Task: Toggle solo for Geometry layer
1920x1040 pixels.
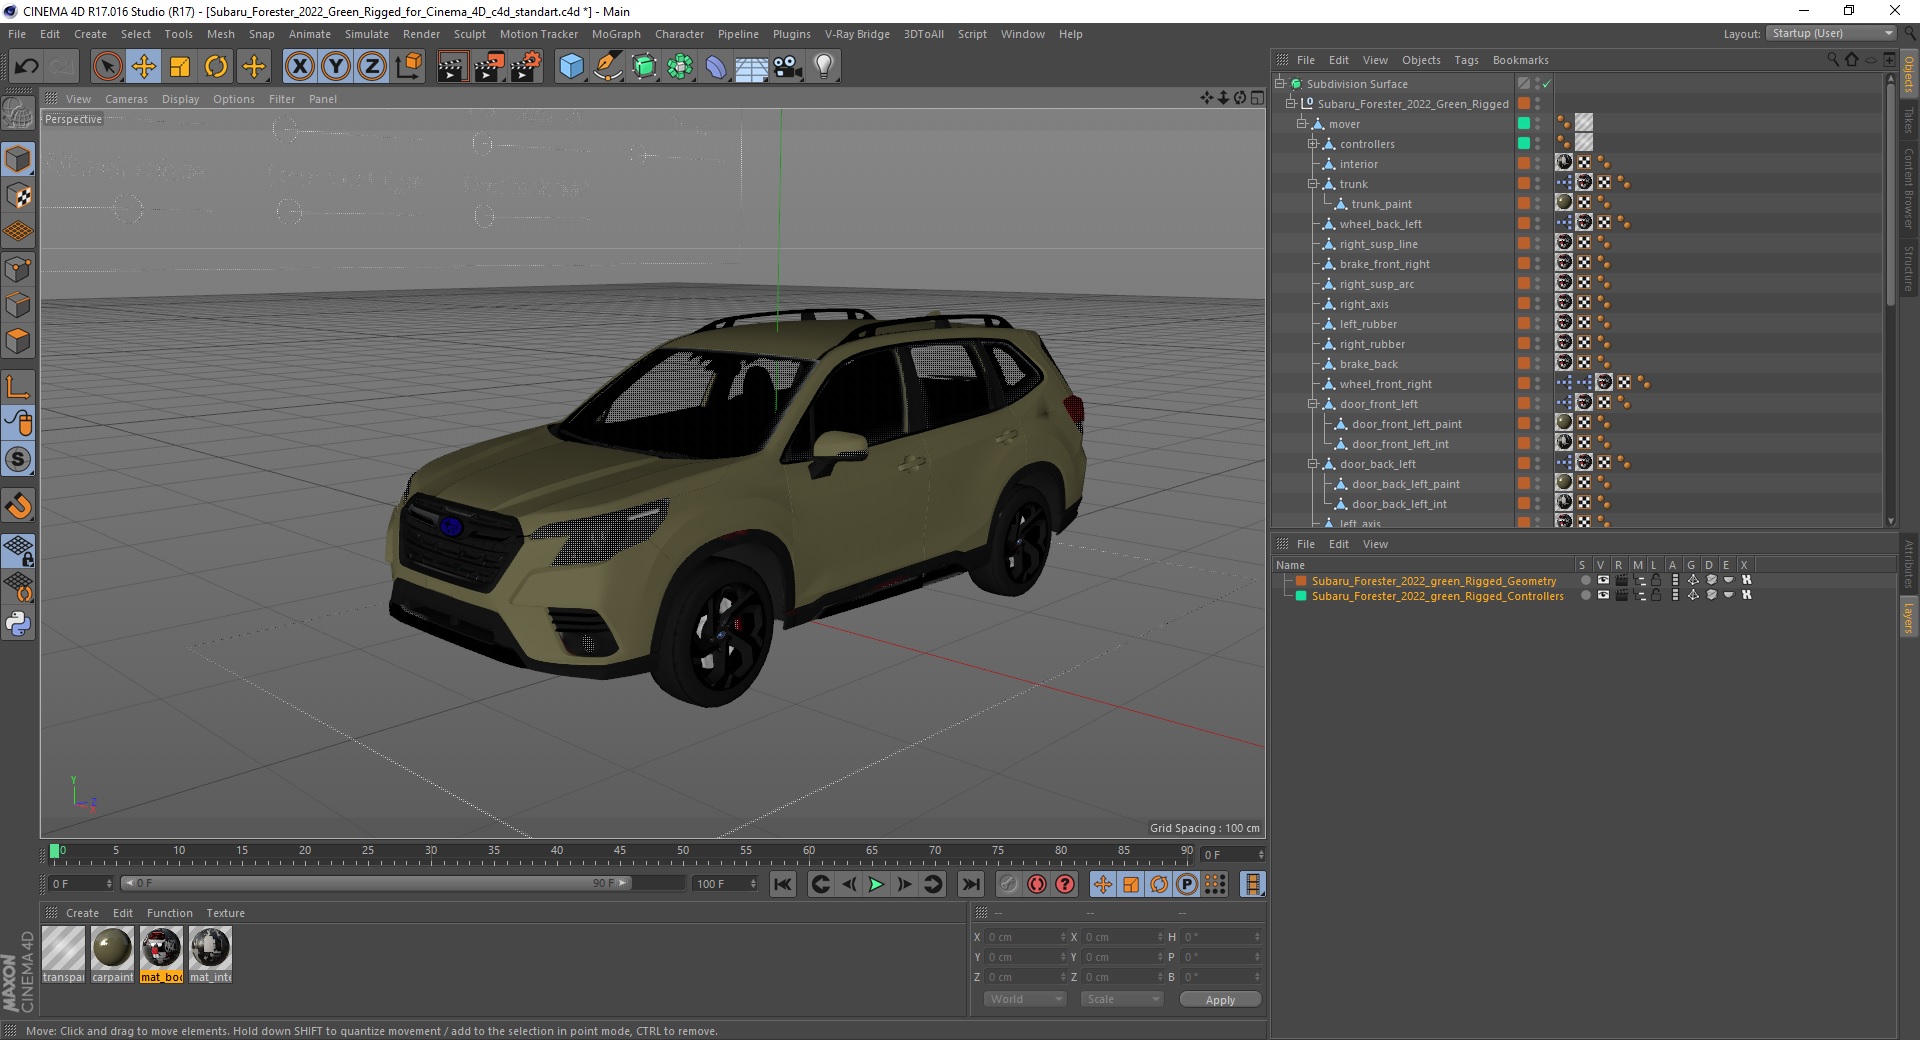Action: [1586, 580]
